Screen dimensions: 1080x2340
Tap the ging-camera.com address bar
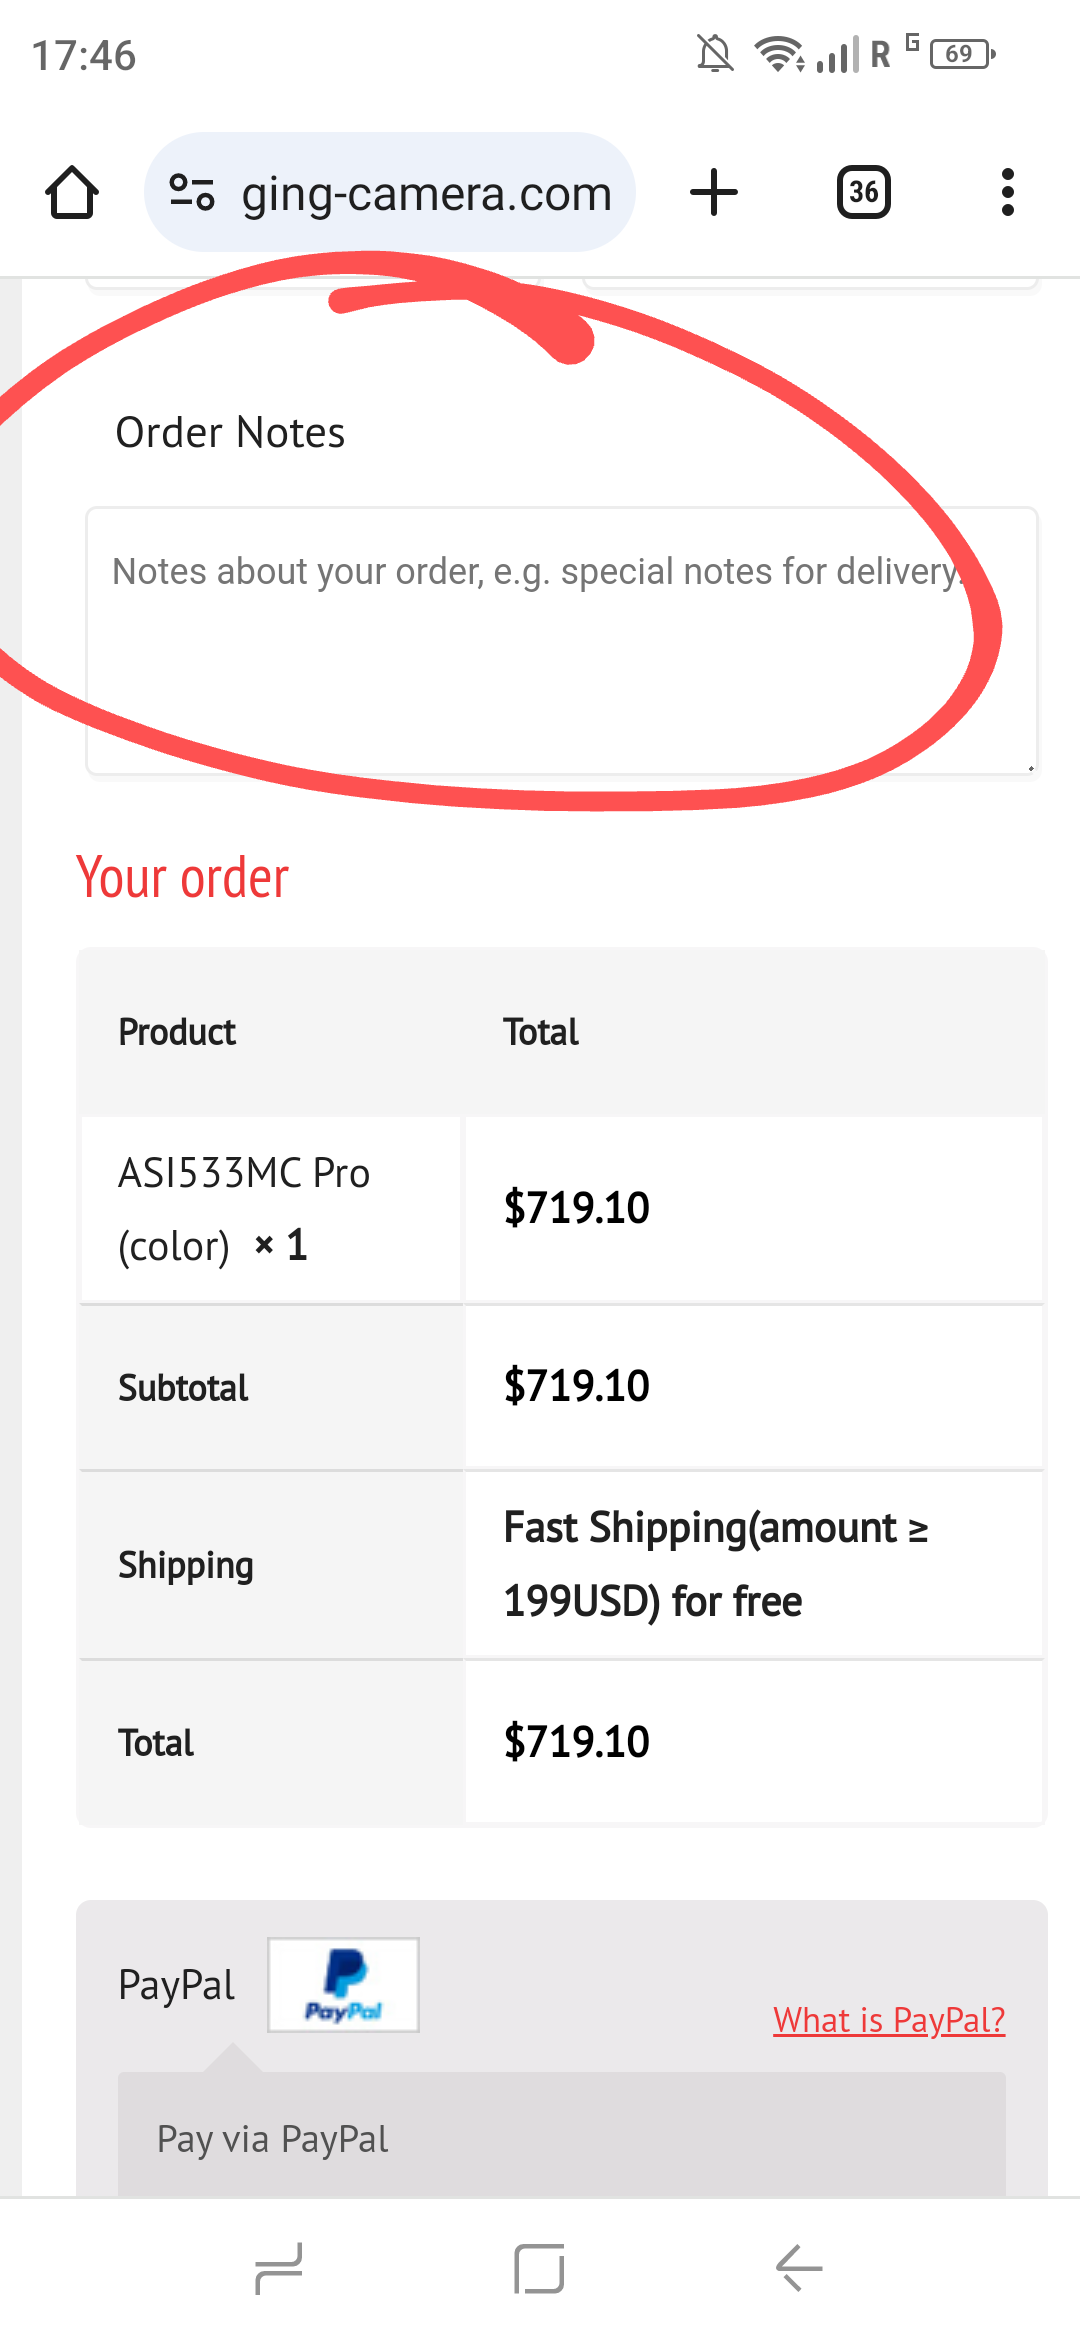[x=426, y=193]
